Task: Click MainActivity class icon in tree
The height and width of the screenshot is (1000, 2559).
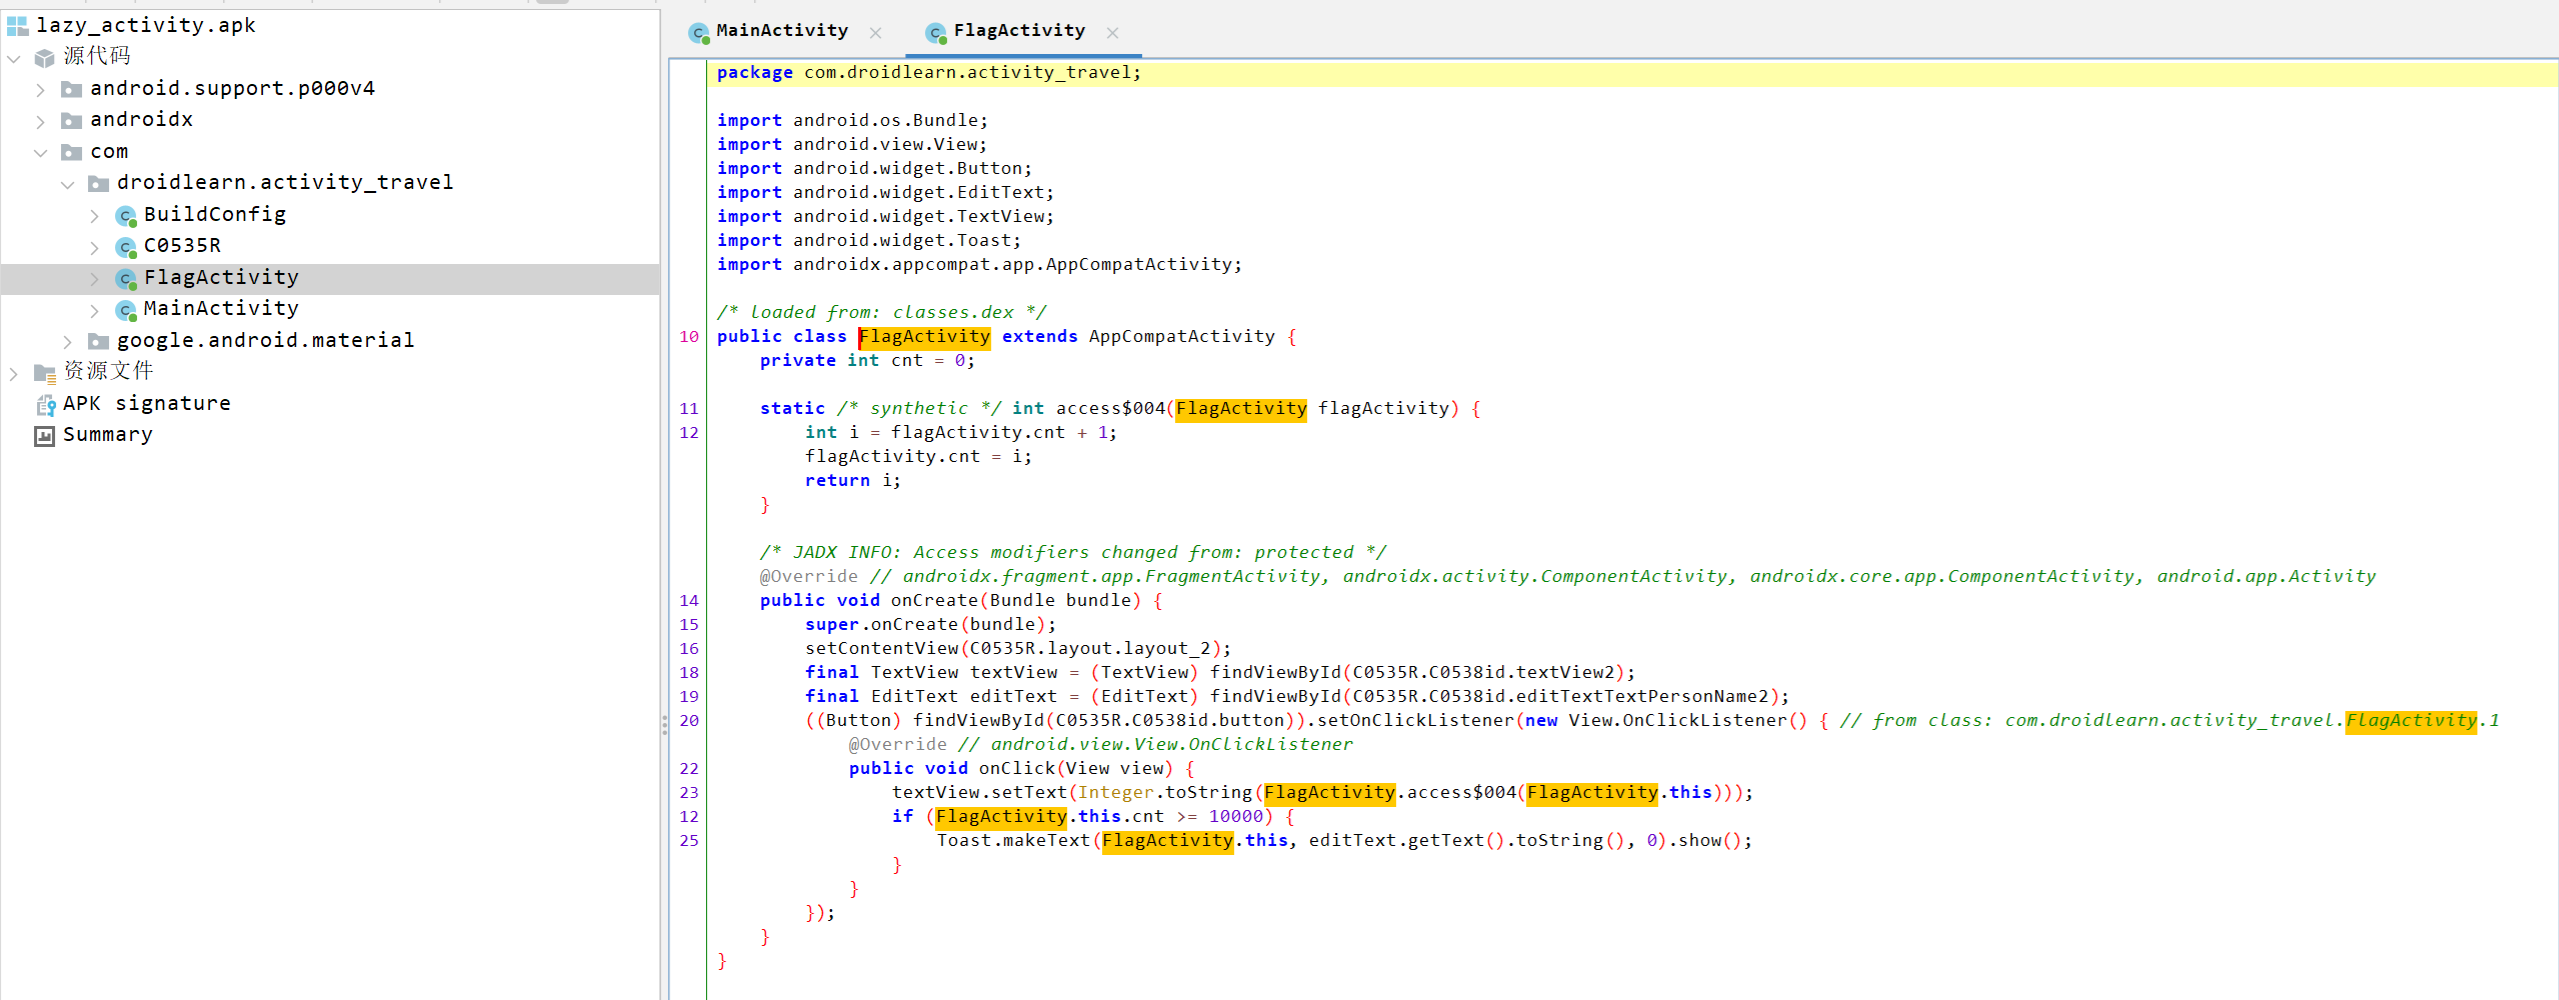Action: click(125, 309)
